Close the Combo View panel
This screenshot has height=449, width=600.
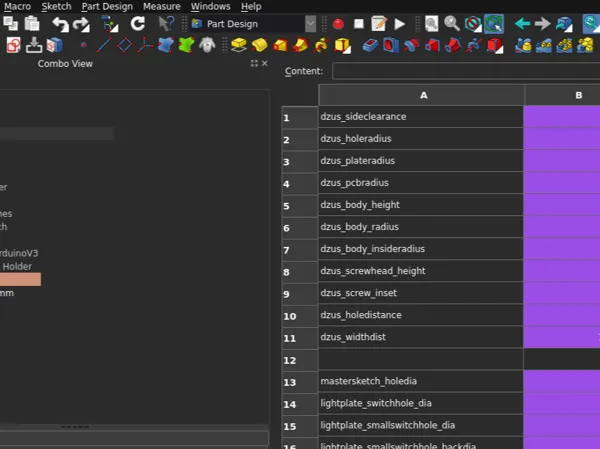[x=264, y=63]
